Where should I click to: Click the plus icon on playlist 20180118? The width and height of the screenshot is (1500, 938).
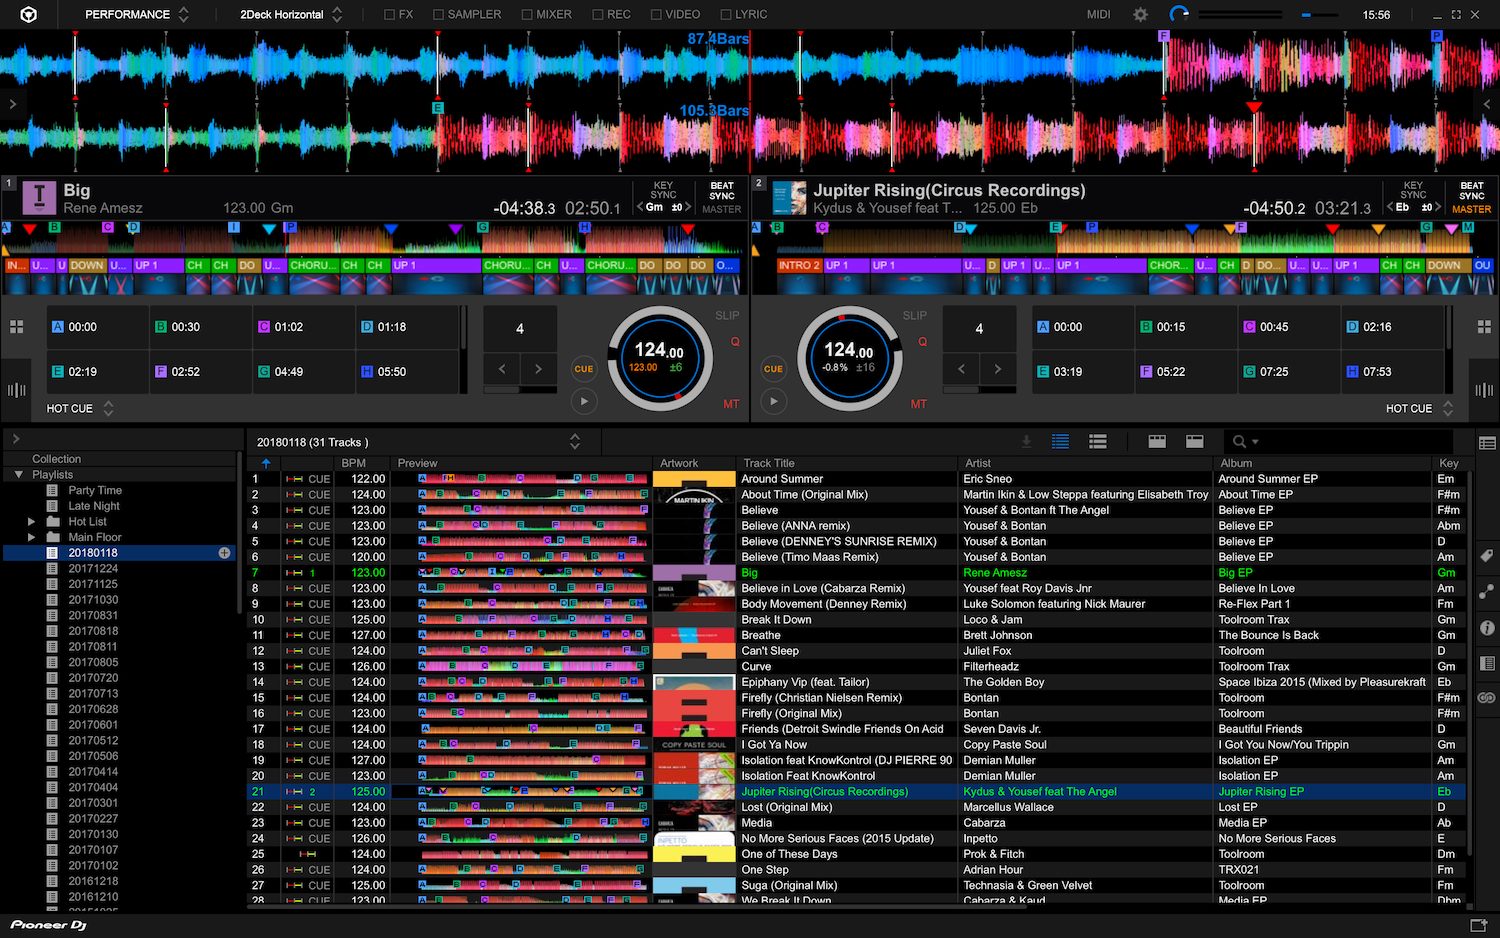coord(224,553)
